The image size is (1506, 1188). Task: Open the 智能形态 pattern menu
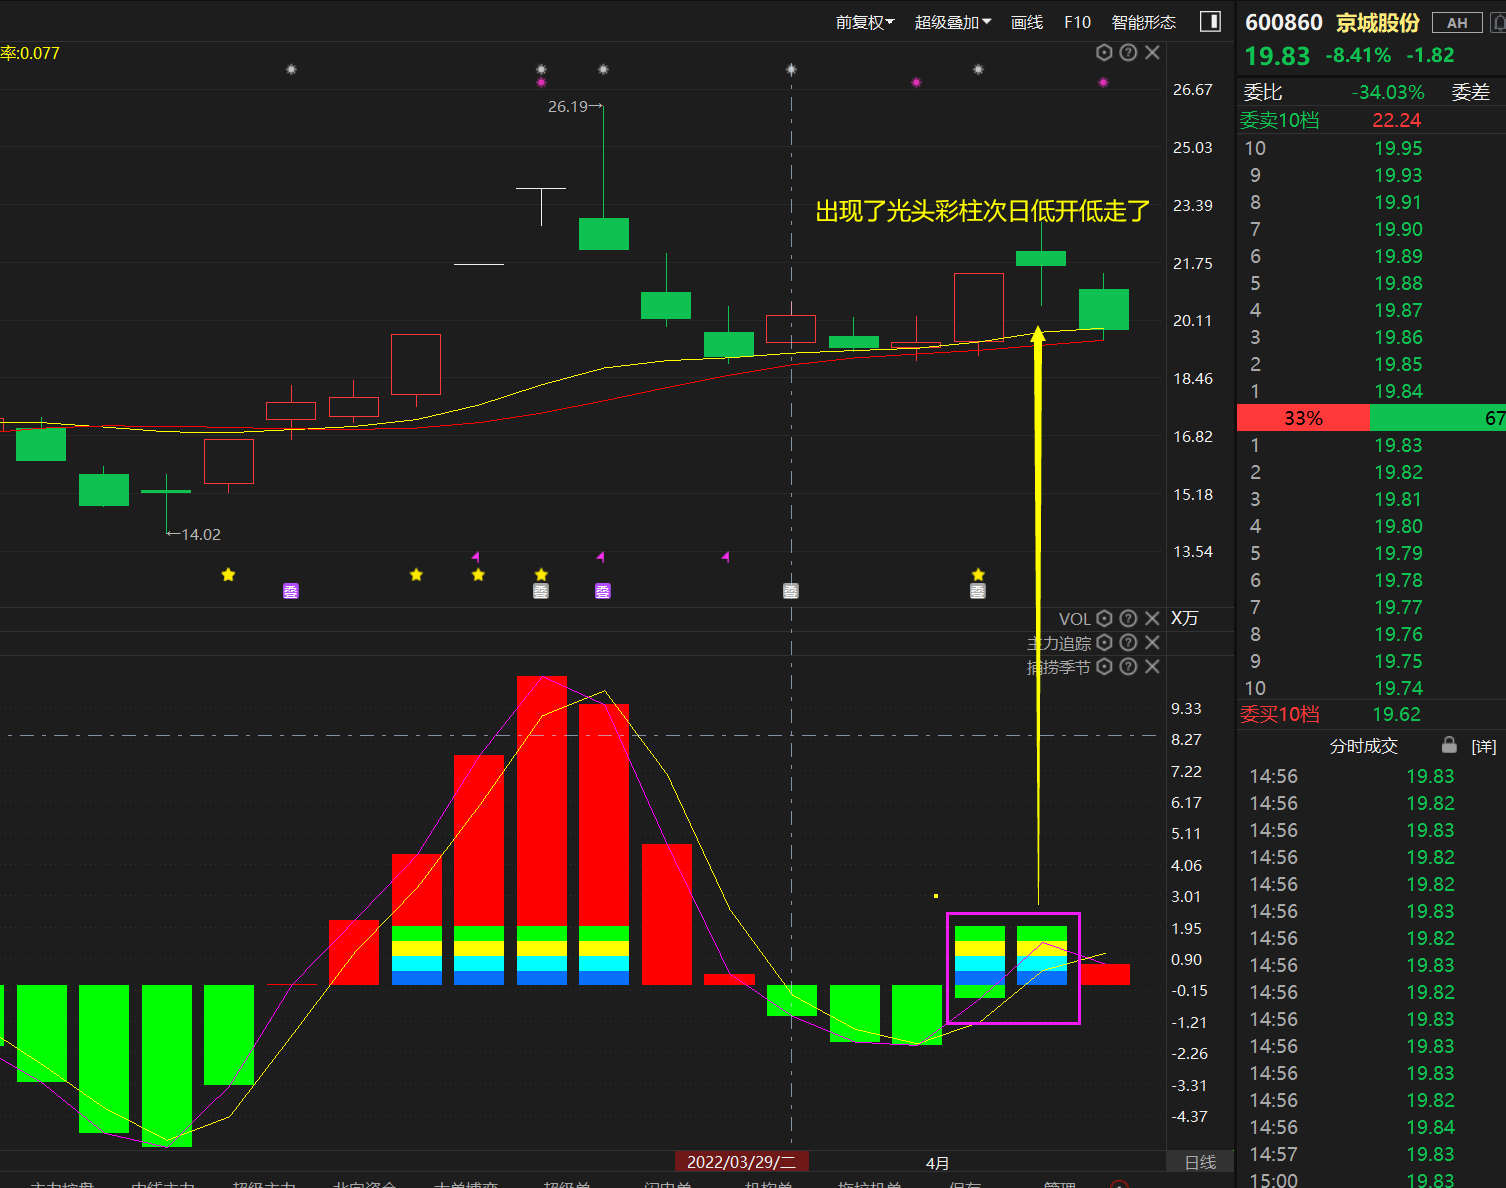pyautogui.click(x=1144, y=22)
